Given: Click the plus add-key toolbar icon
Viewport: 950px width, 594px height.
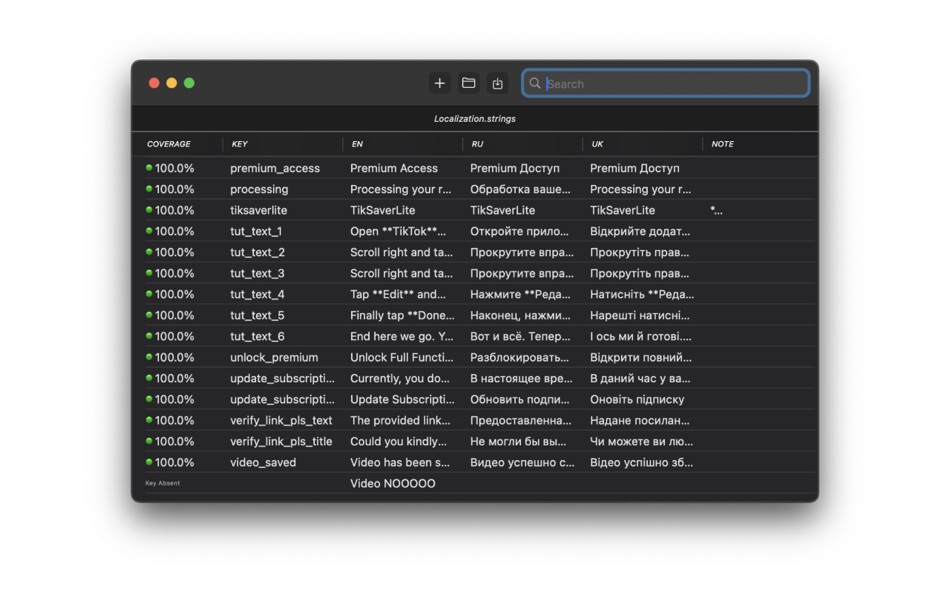Looking at the screenshot, I should [439, 83].
